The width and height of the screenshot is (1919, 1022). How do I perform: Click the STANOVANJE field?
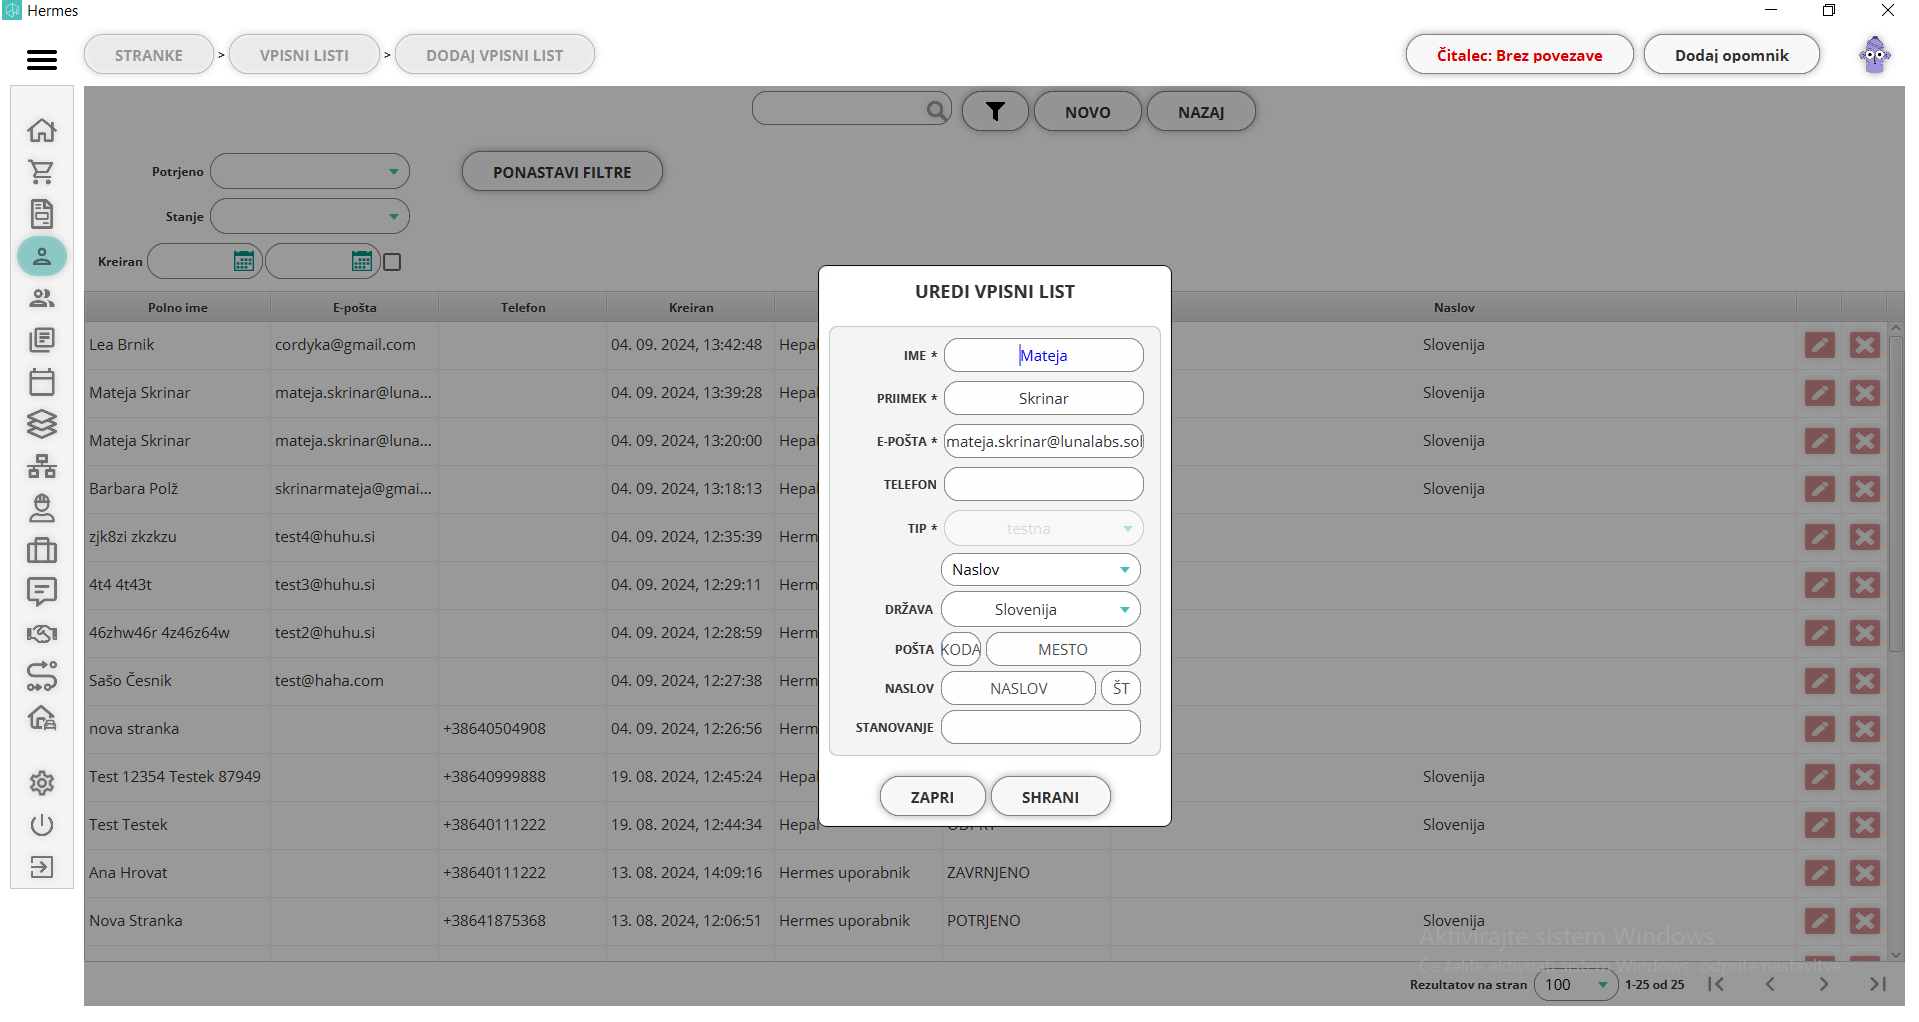point(1040,727)
